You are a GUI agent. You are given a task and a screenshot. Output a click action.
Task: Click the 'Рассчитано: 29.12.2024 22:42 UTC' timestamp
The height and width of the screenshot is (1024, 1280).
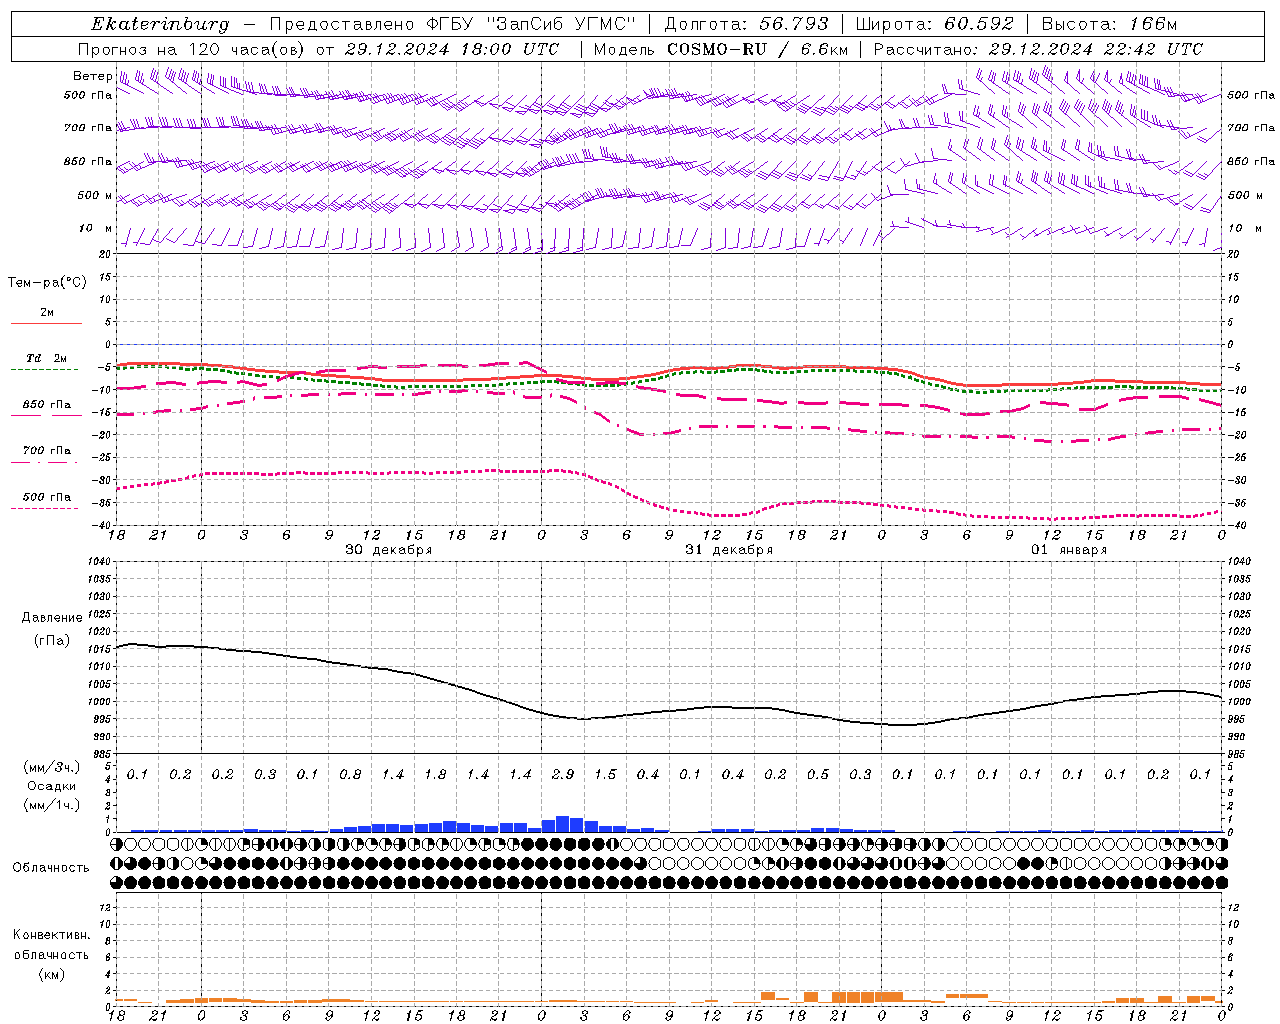1038,49
